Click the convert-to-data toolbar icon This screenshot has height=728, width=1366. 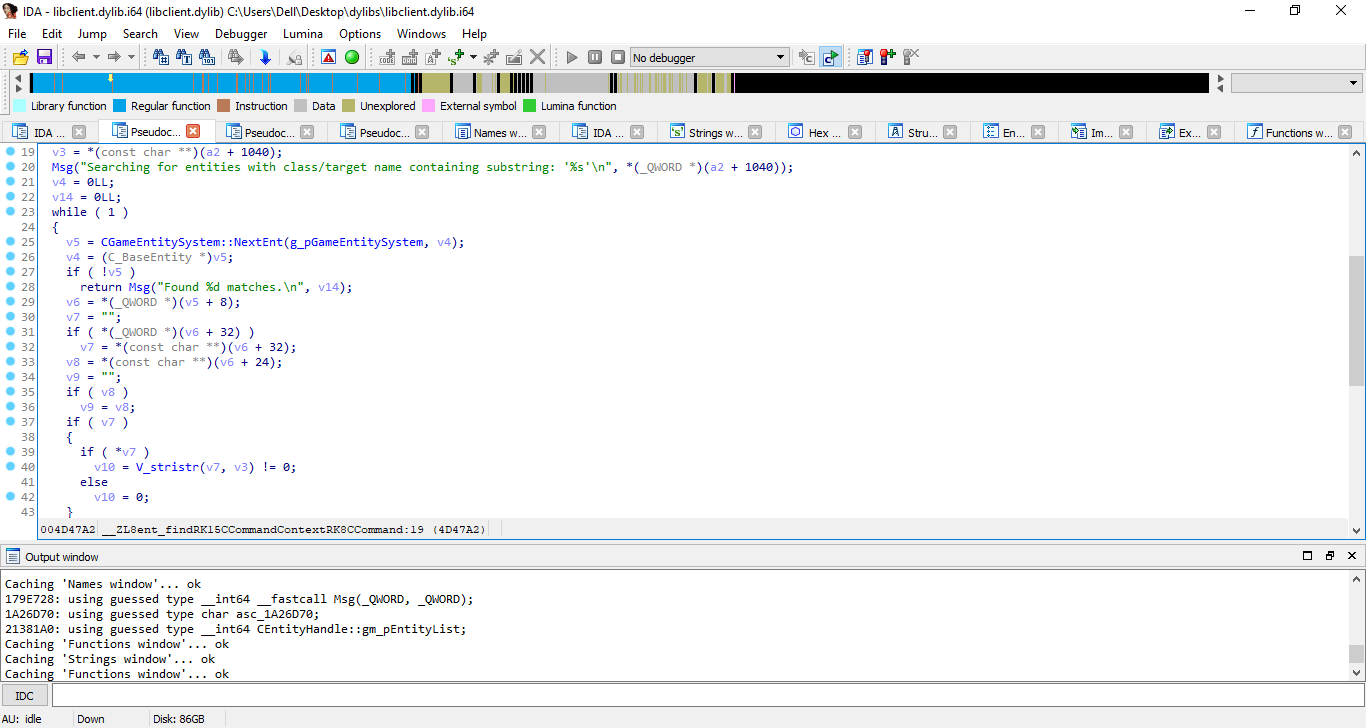(x=410, y=57)
